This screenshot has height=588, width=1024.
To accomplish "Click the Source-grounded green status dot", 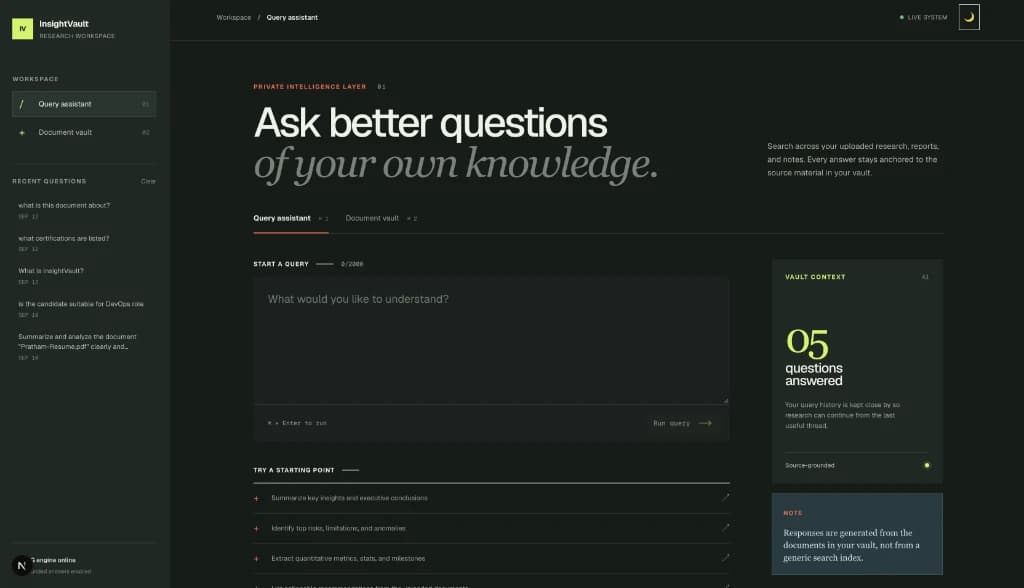I will click(927, 465).
